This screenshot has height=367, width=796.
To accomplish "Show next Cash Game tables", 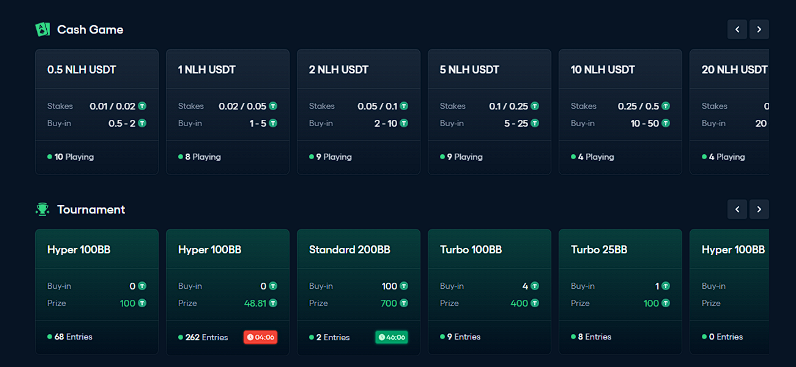I will click(x=759, y=29).
